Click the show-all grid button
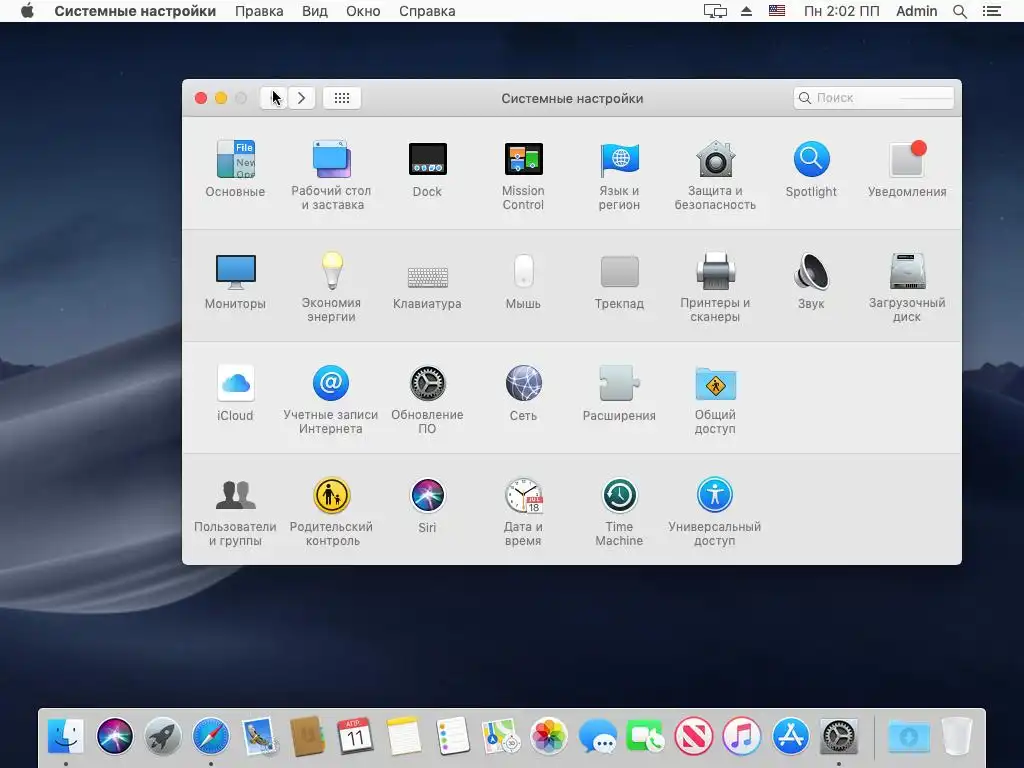This screenshot has width=1024, height=768. tap(342, 98)
